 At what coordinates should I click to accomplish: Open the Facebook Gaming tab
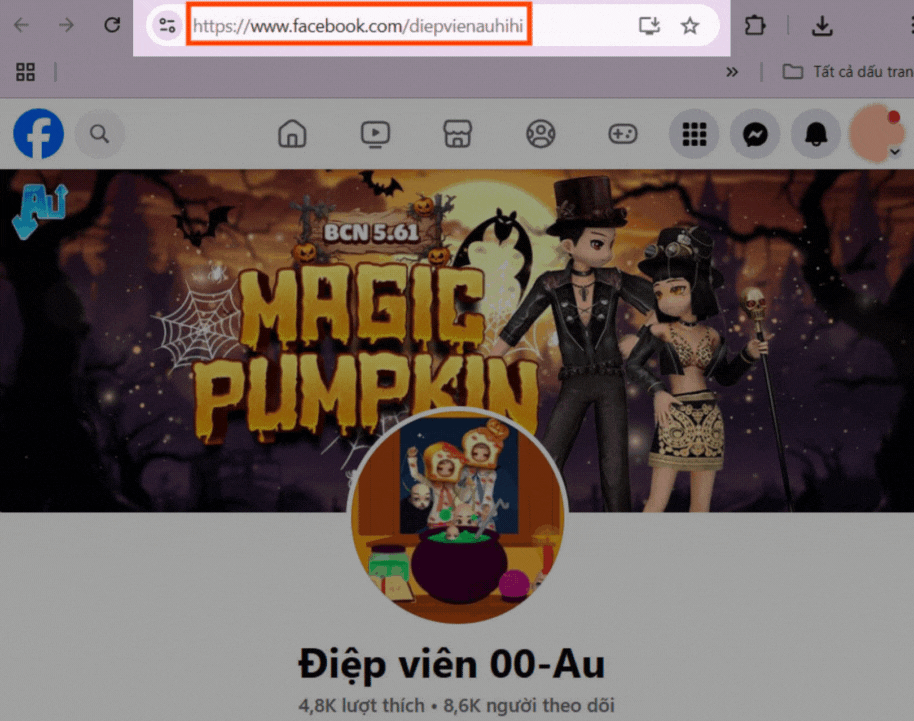click(x=623, y=133)
